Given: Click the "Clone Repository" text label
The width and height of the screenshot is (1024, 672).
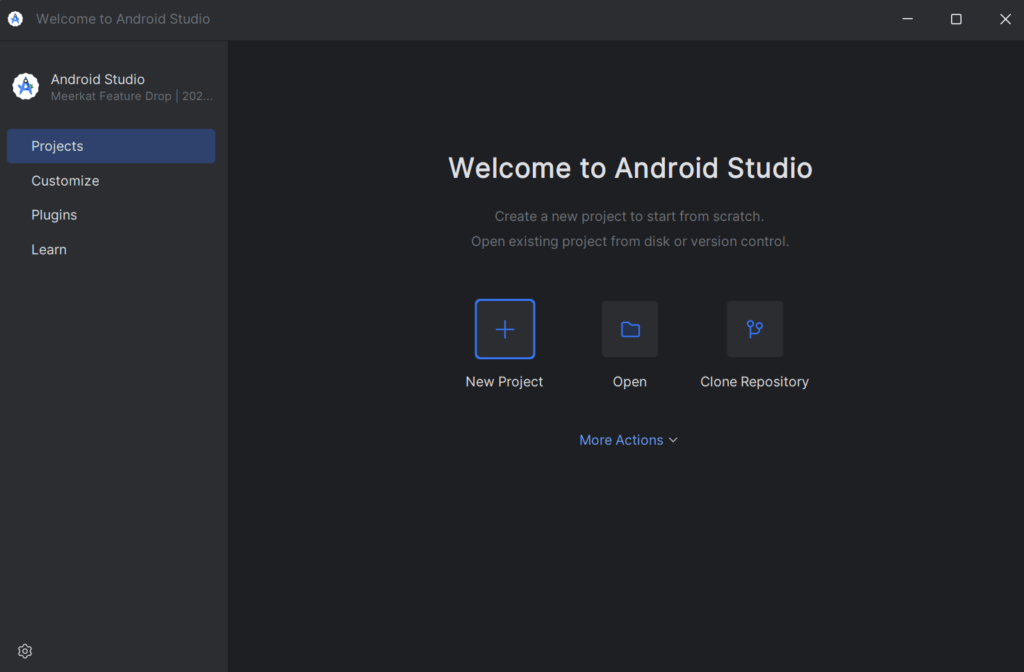Looking at the screenshot, I should point(754,382).
